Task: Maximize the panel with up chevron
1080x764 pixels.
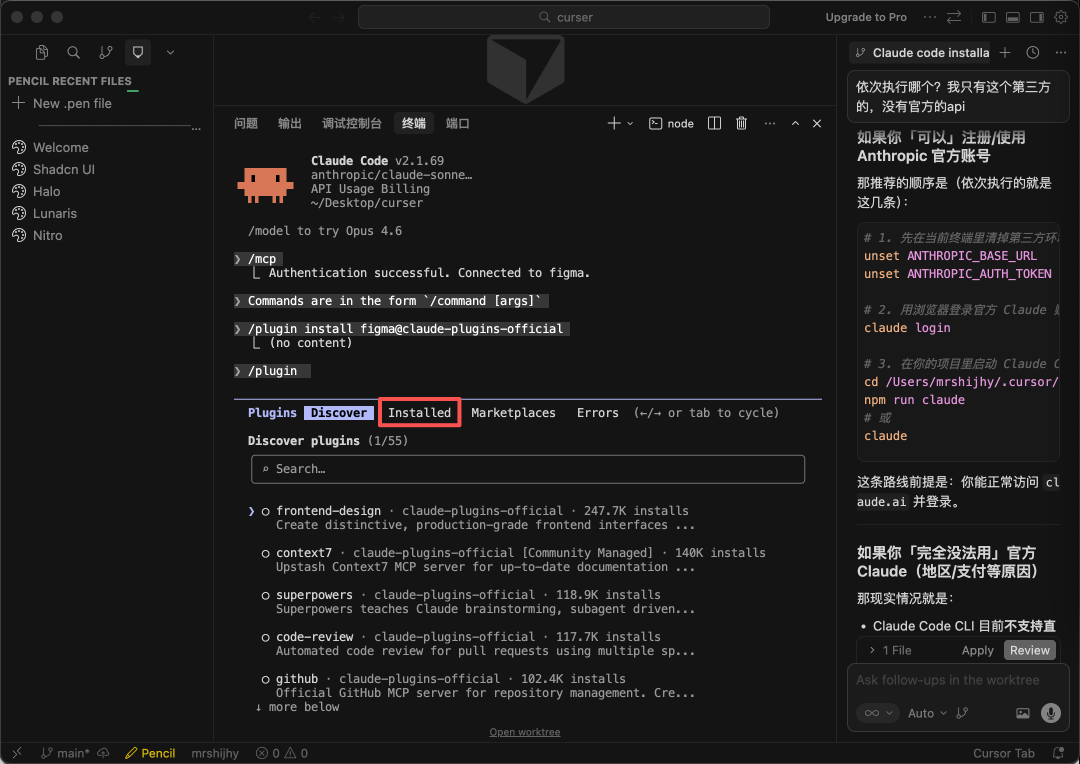Action: [x=795, y=123]
